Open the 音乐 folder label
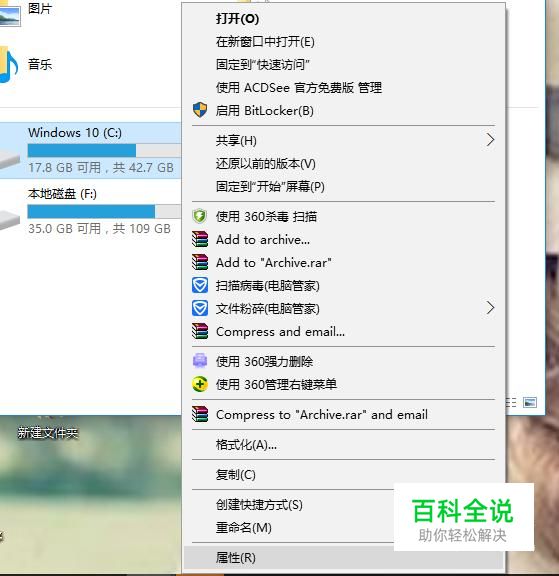 [40, 64]
